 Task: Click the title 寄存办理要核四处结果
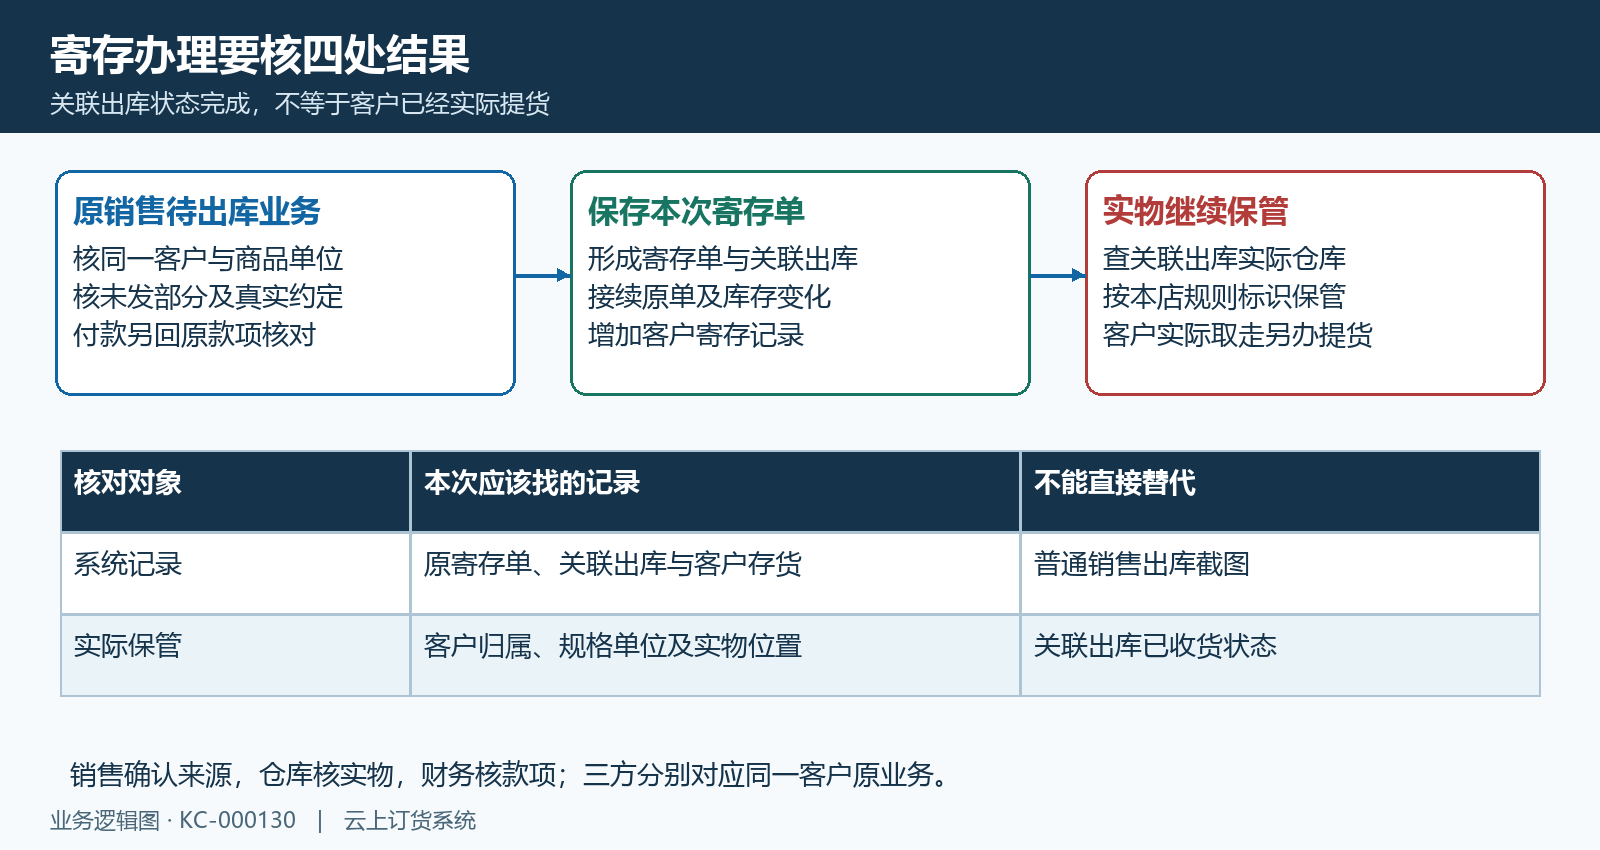260,55
